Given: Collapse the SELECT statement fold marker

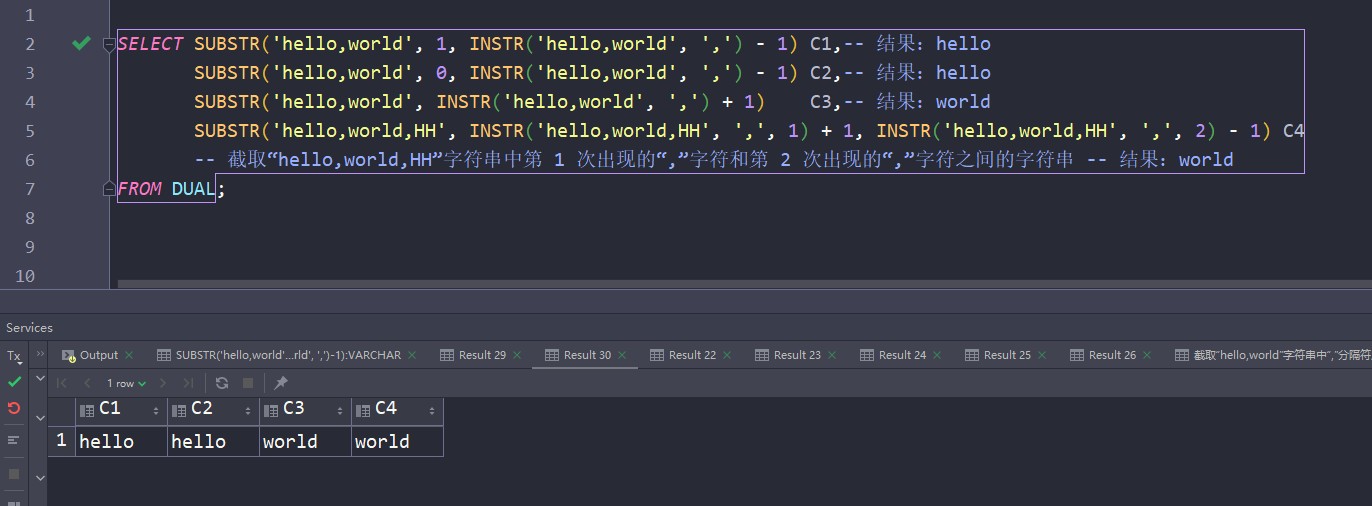Looking at the screenshot, I should [110, 44].
